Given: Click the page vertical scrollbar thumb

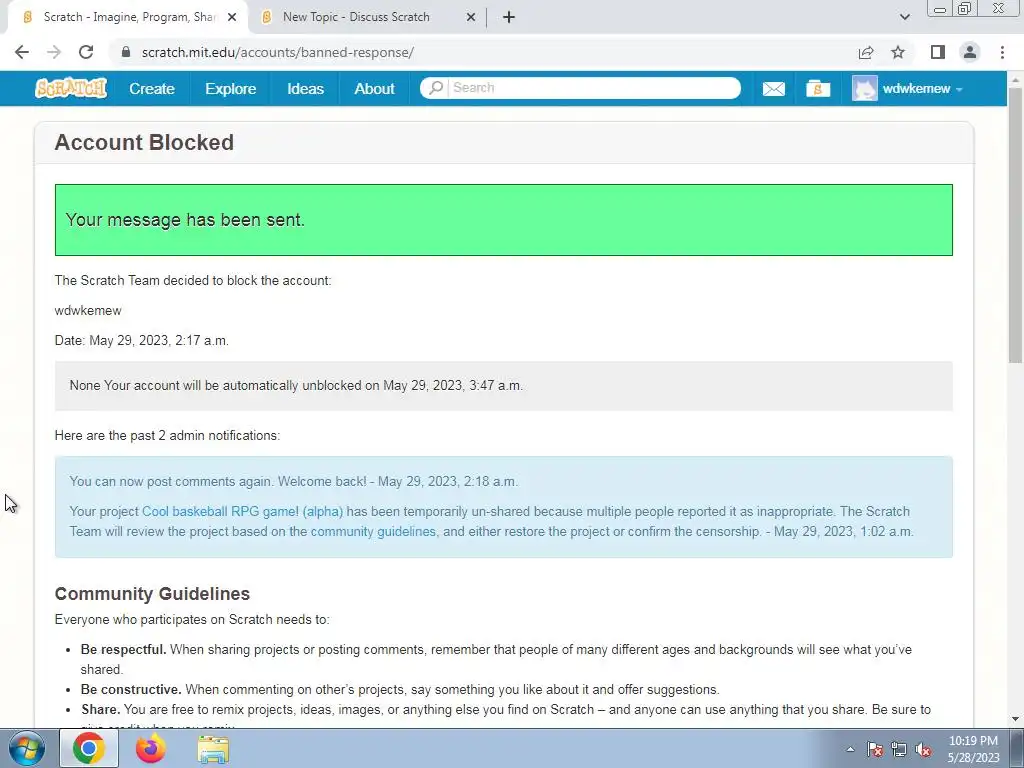Looking at the screenshot, I should pyautogui.click(x=1015, y=224).
